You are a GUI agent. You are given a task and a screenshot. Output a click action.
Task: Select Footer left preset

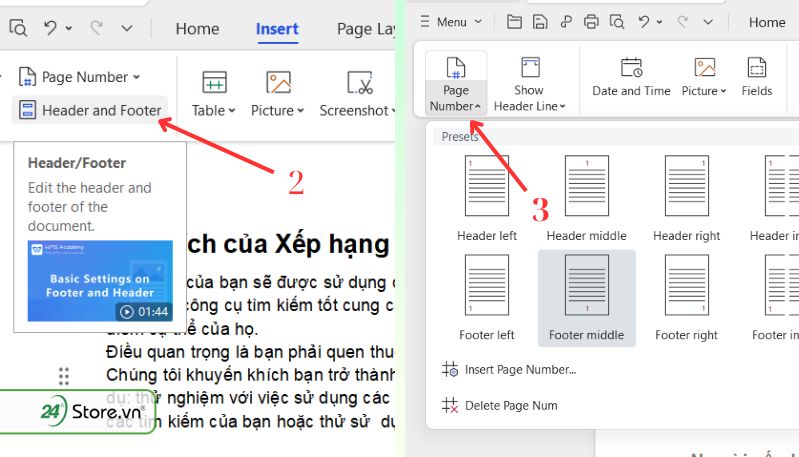(x=487, y=298)
